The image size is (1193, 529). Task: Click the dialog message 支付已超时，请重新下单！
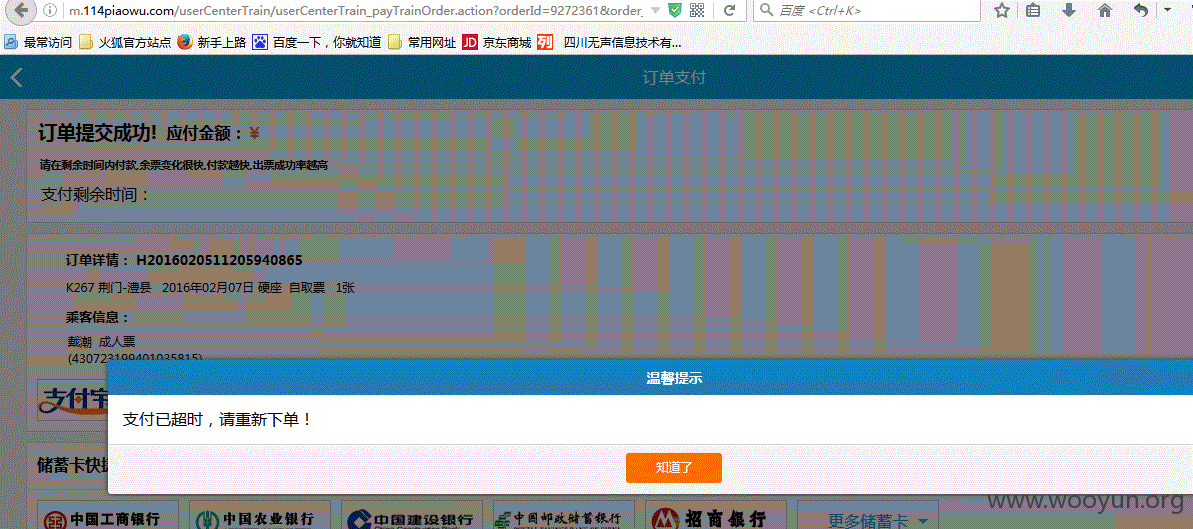coord(217,419)
